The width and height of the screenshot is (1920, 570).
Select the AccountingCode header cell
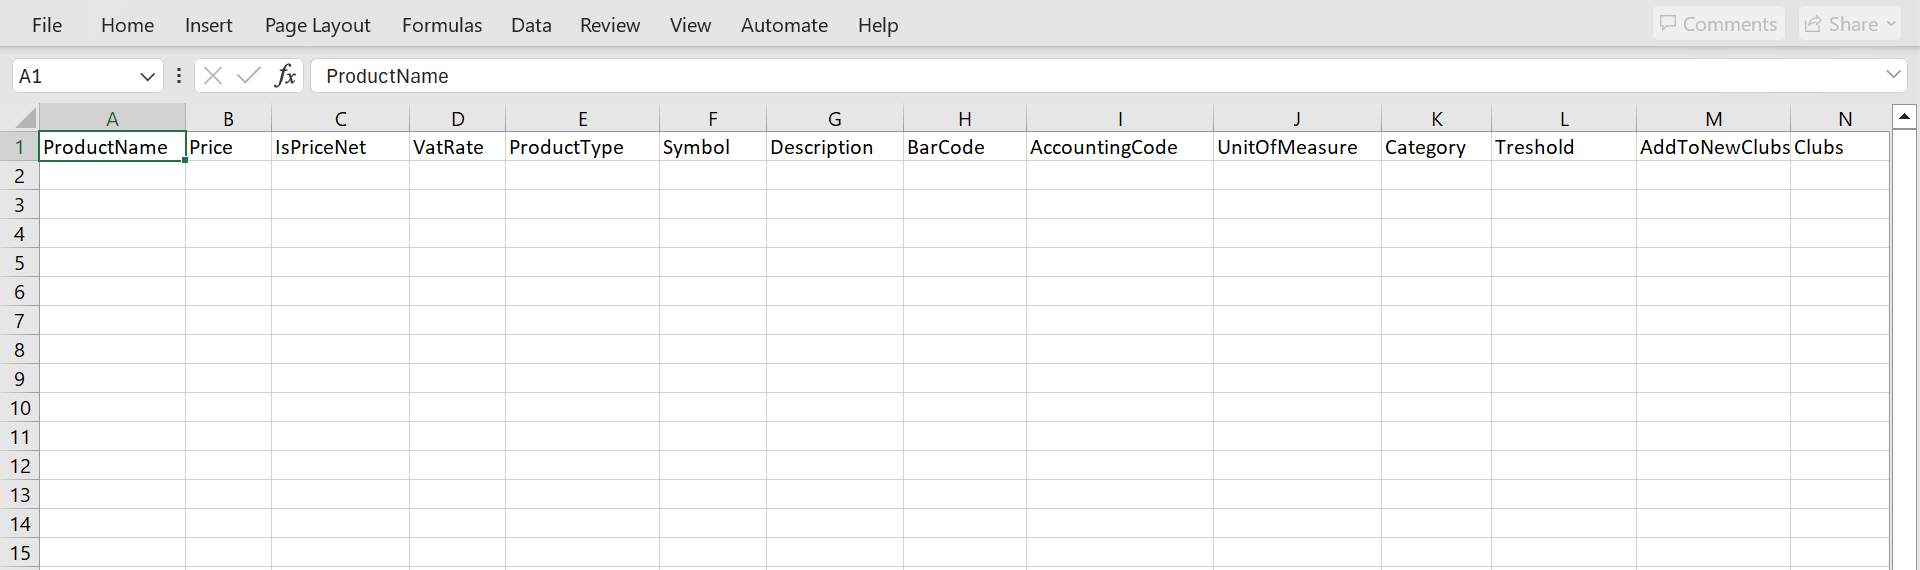1119,147
